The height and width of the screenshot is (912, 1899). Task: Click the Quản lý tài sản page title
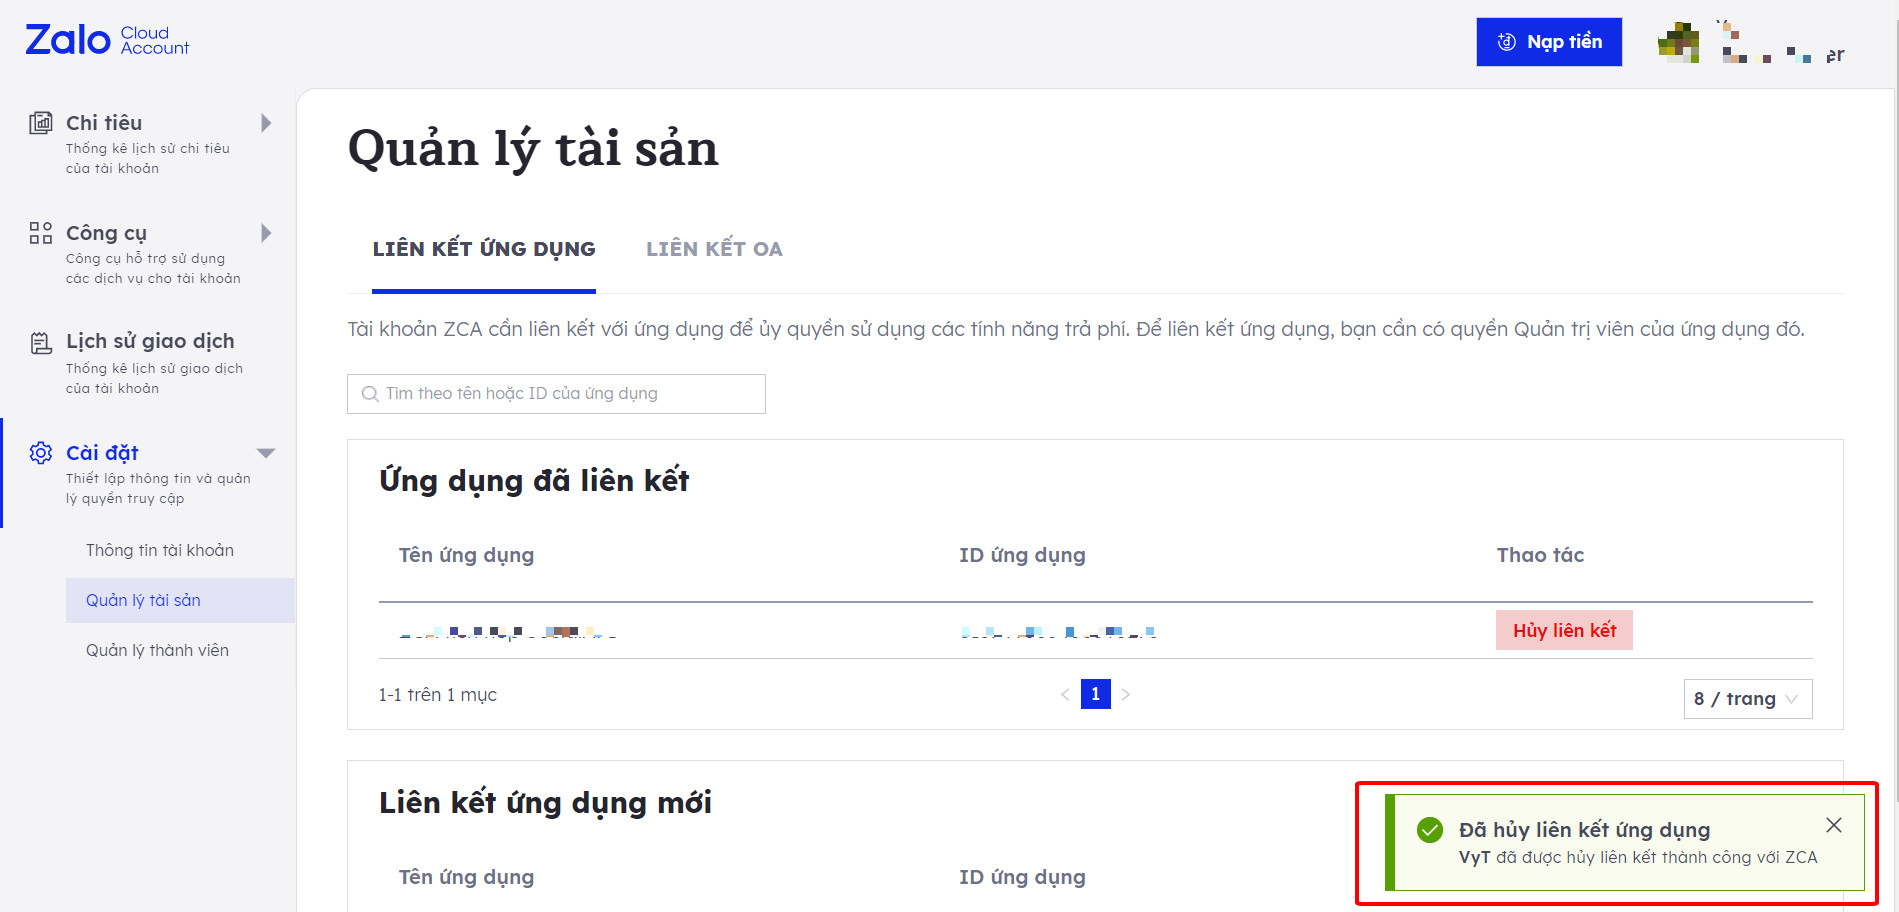click(x=533, y=149)
